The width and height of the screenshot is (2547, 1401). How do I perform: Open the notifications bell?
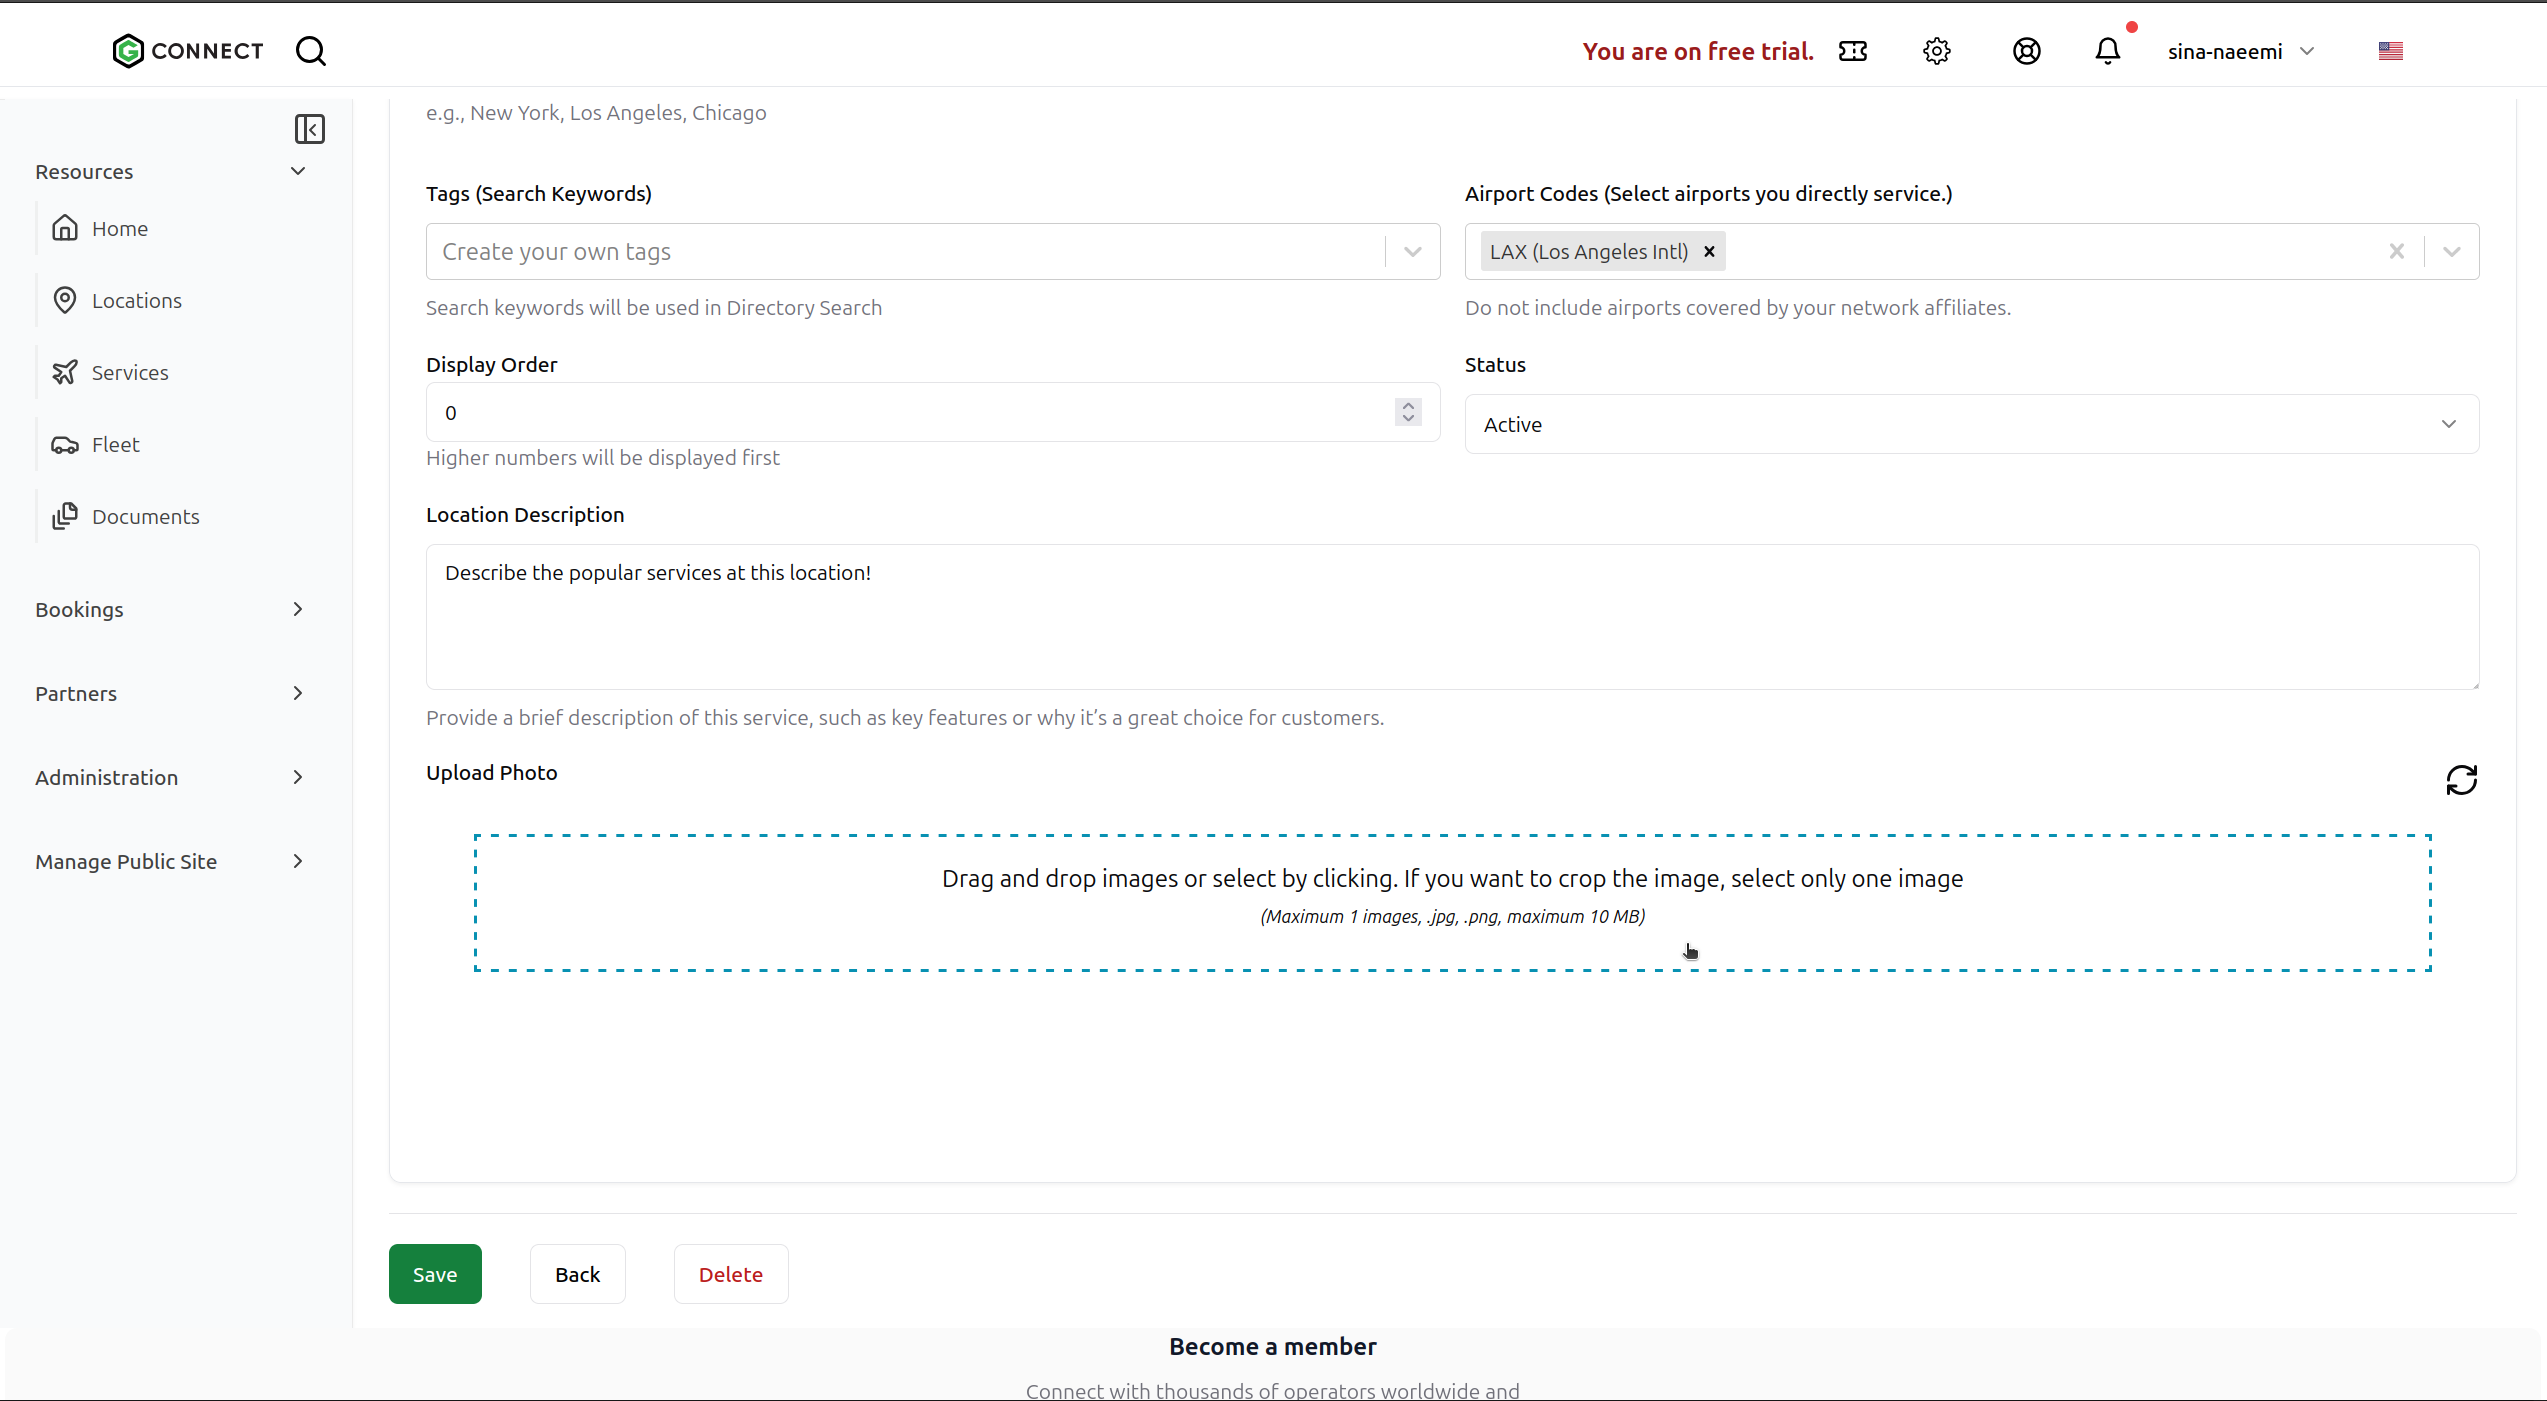(2107, 51)
